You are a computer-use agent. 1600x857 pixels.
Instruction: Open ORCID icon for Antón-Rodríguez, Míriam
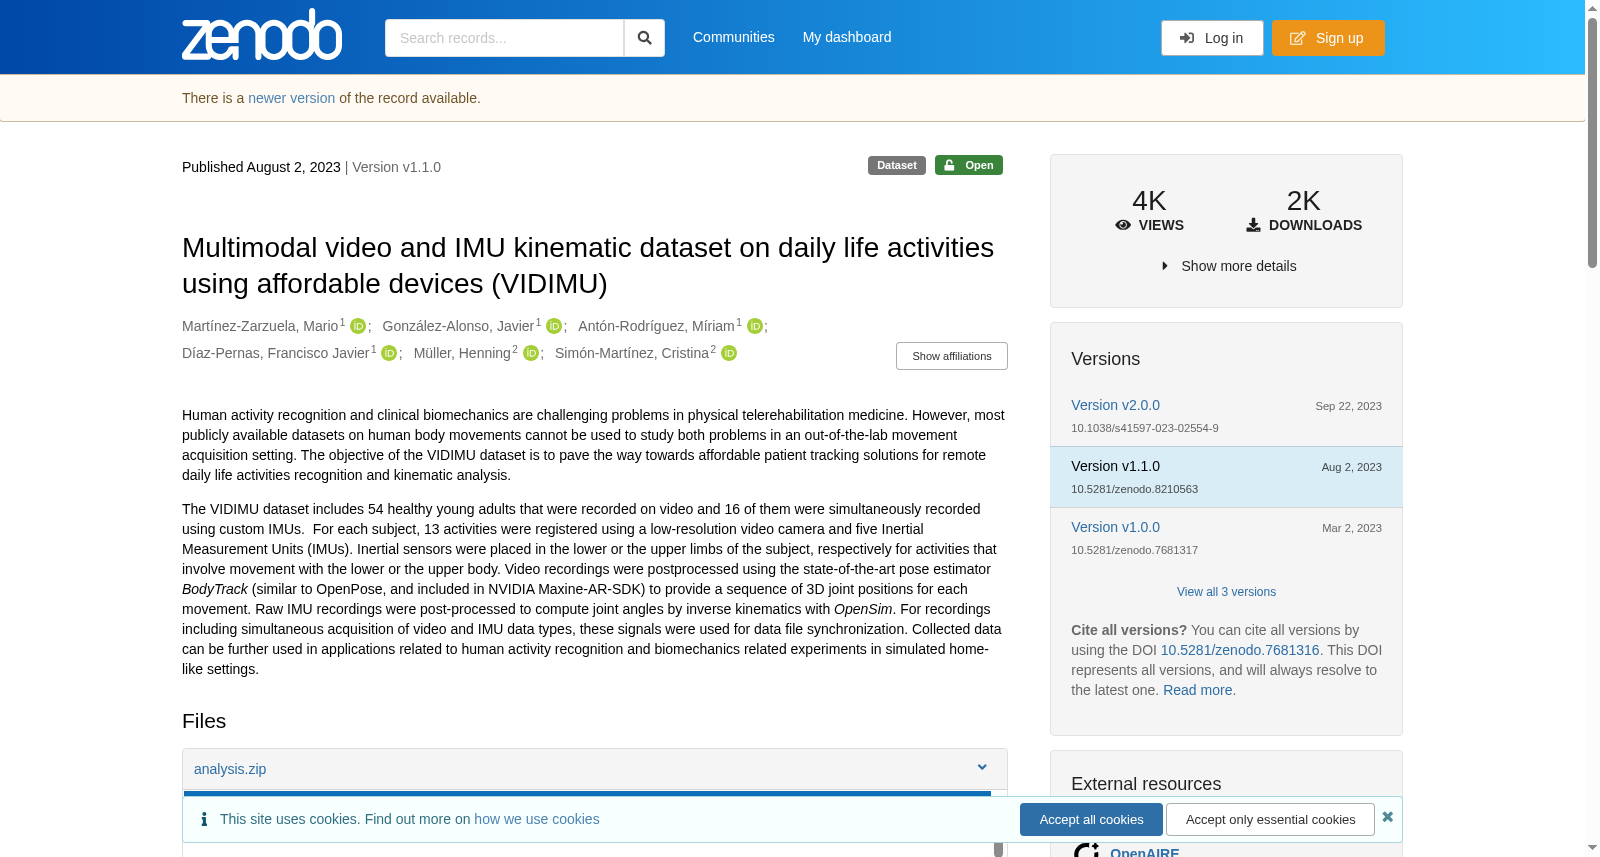coord(755,326)
